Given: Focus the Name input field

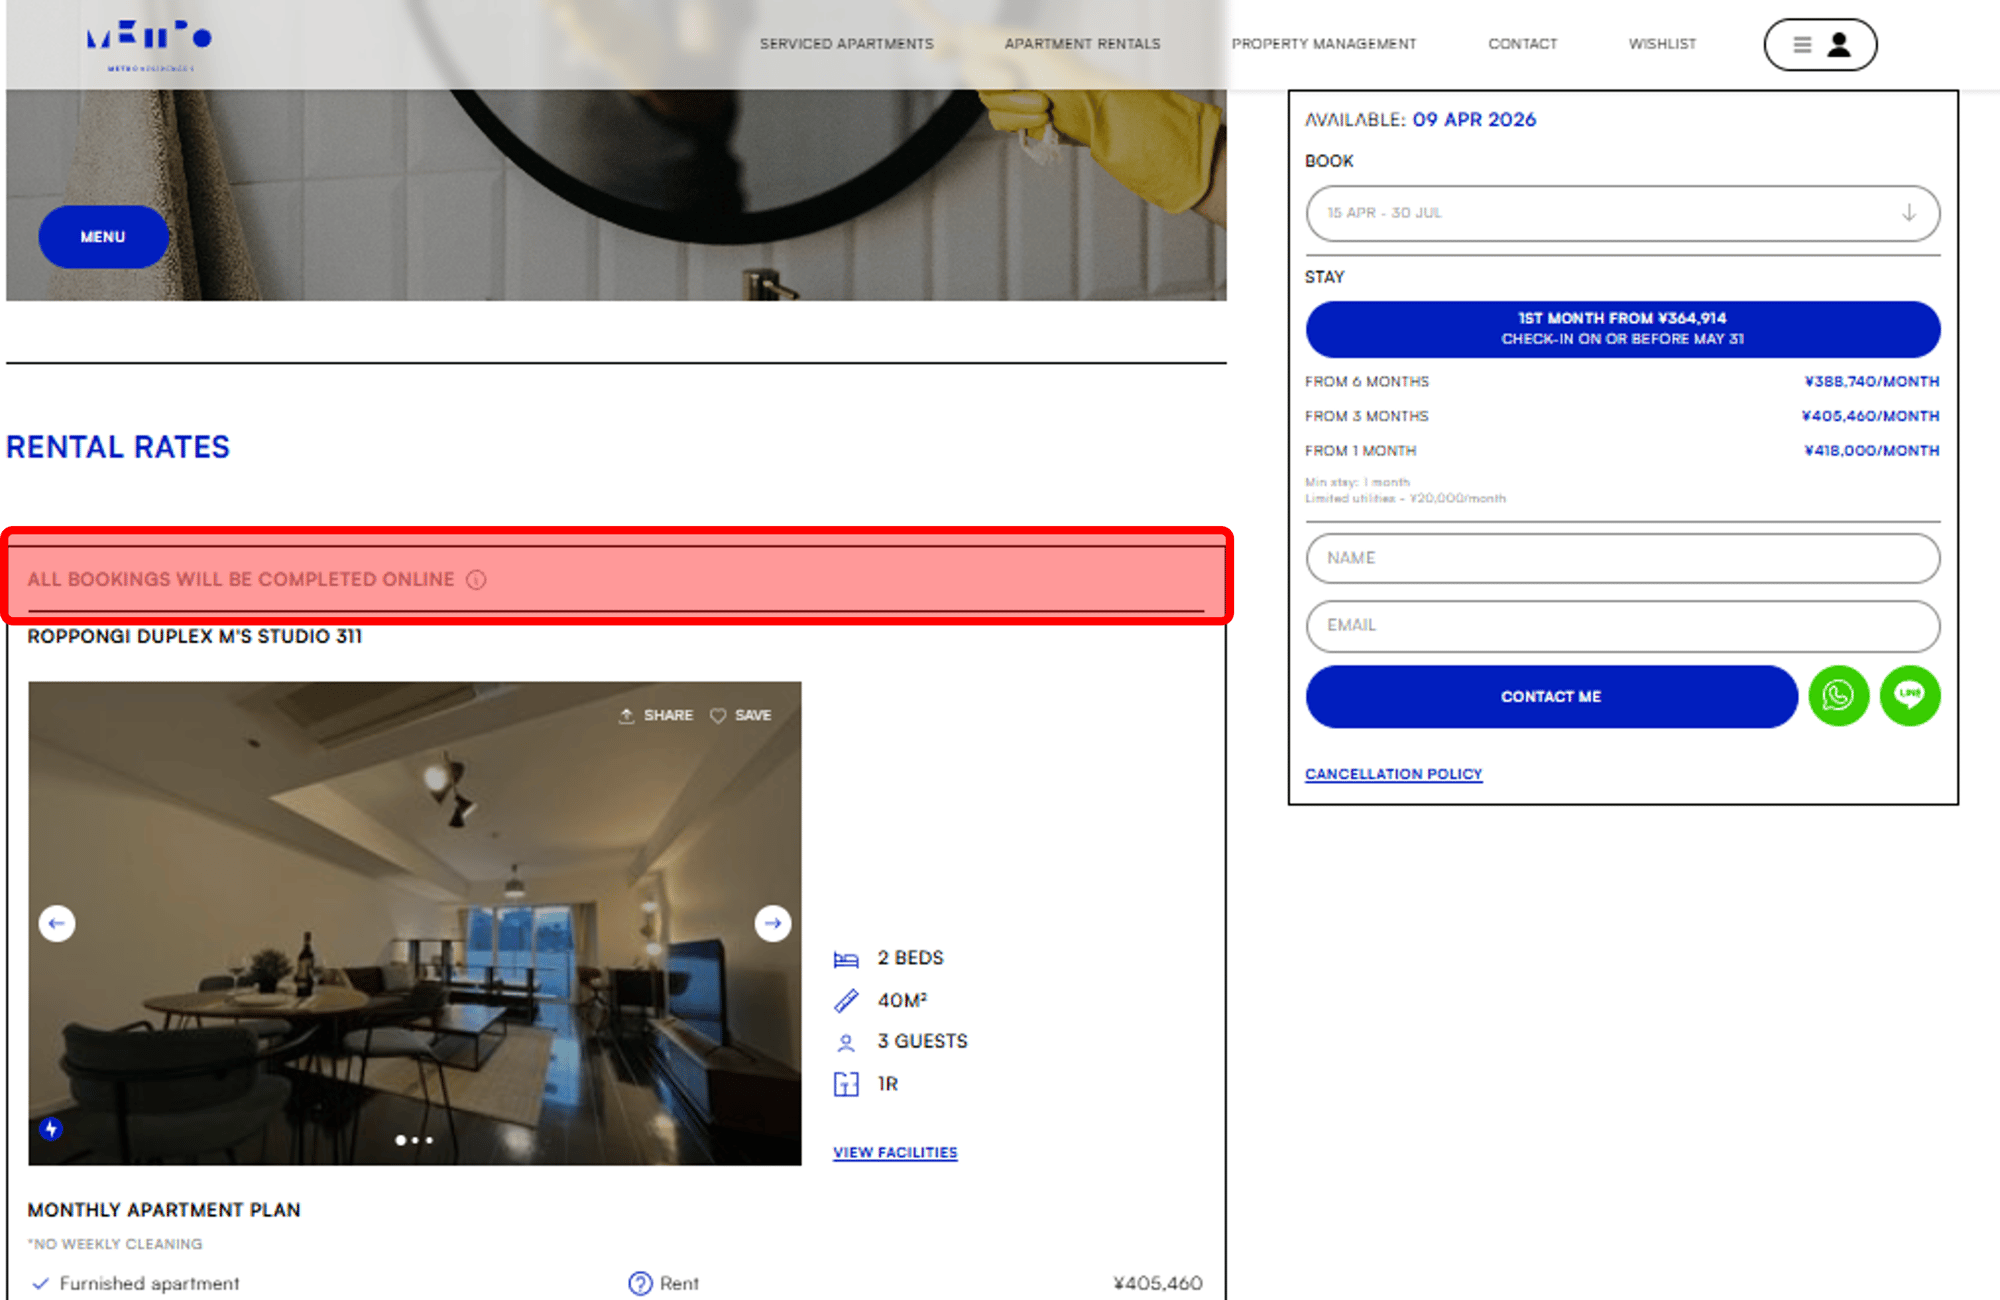Looking at the screenshot, I should [1622, 558].
